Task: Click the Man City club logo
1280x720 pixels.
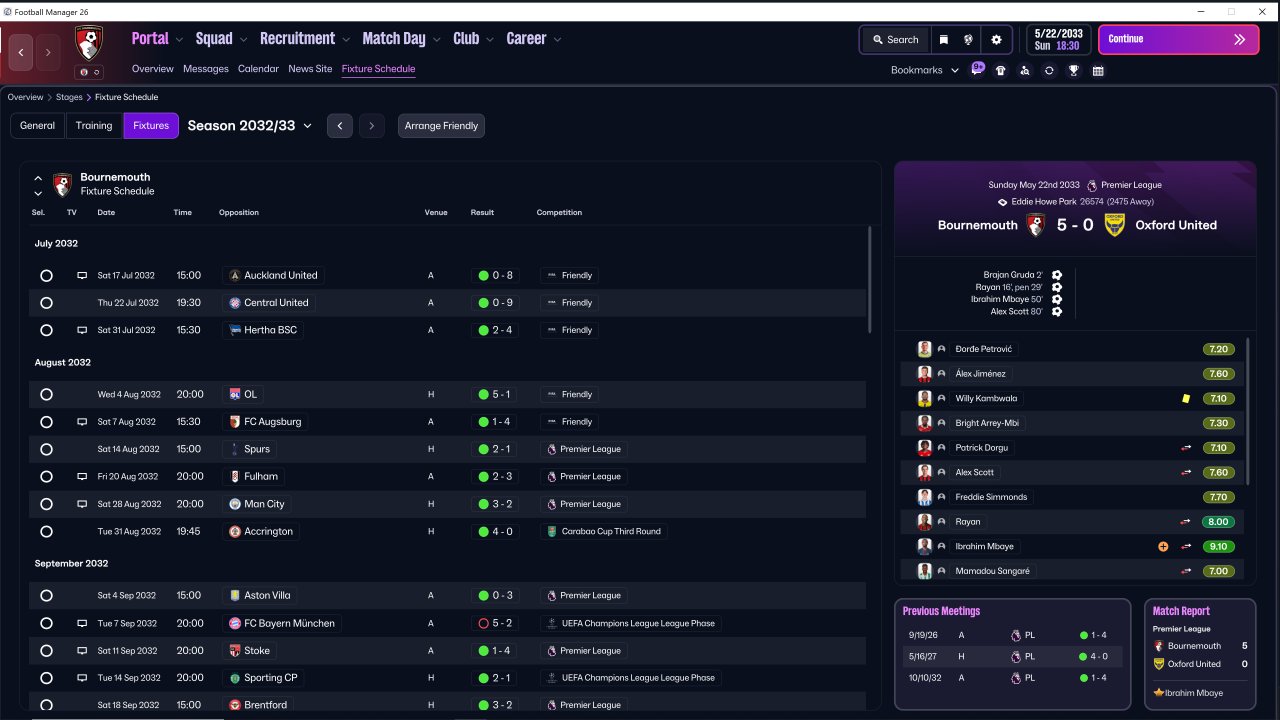Action: pos(234,504)
